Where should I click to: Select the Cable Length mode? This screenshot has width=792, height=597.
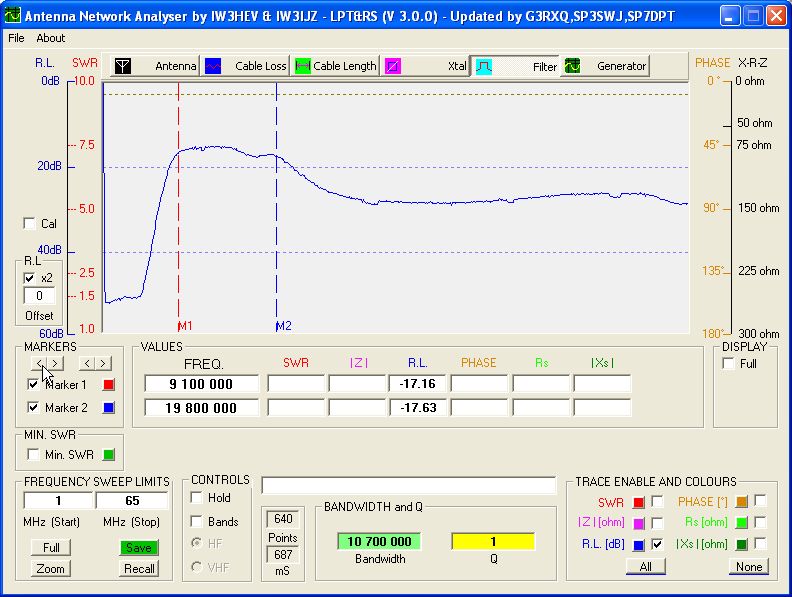(x=335, y=66)
